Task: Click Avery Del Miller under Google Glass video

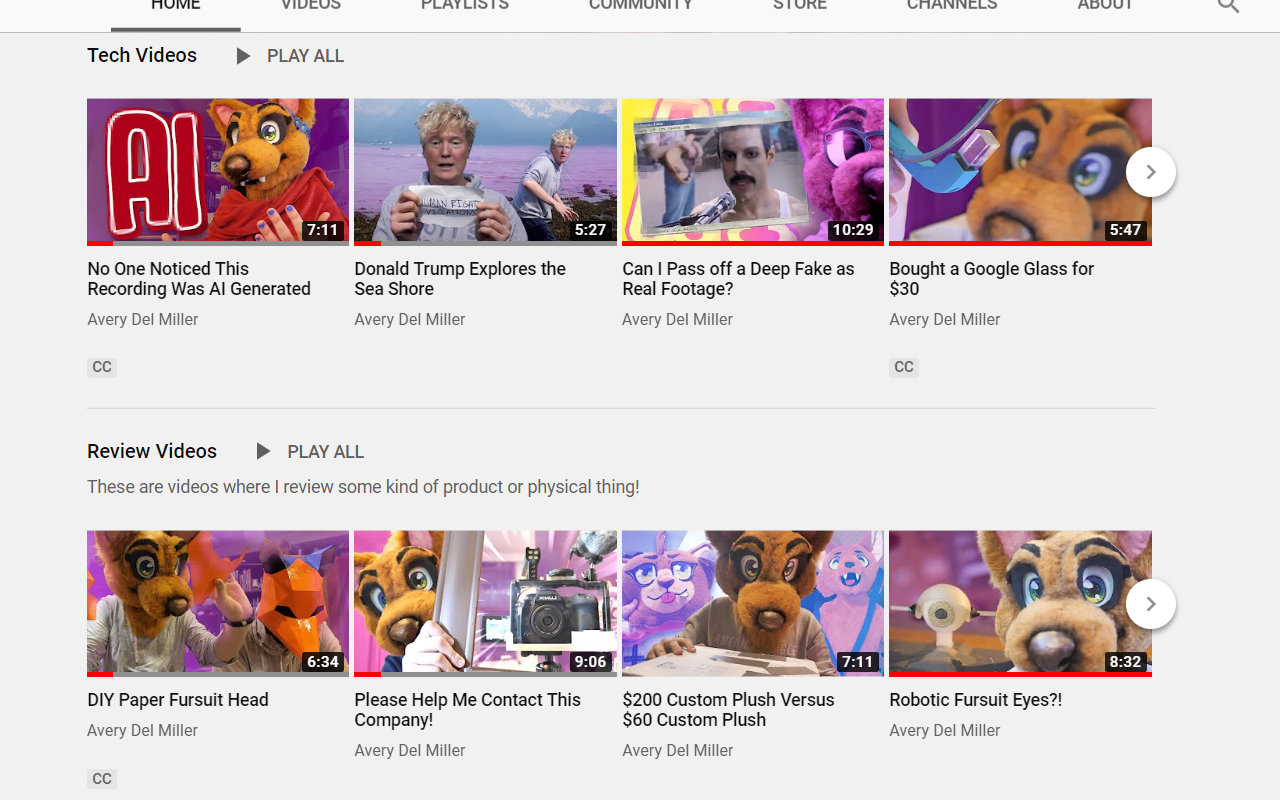Action: pos(945,320)
